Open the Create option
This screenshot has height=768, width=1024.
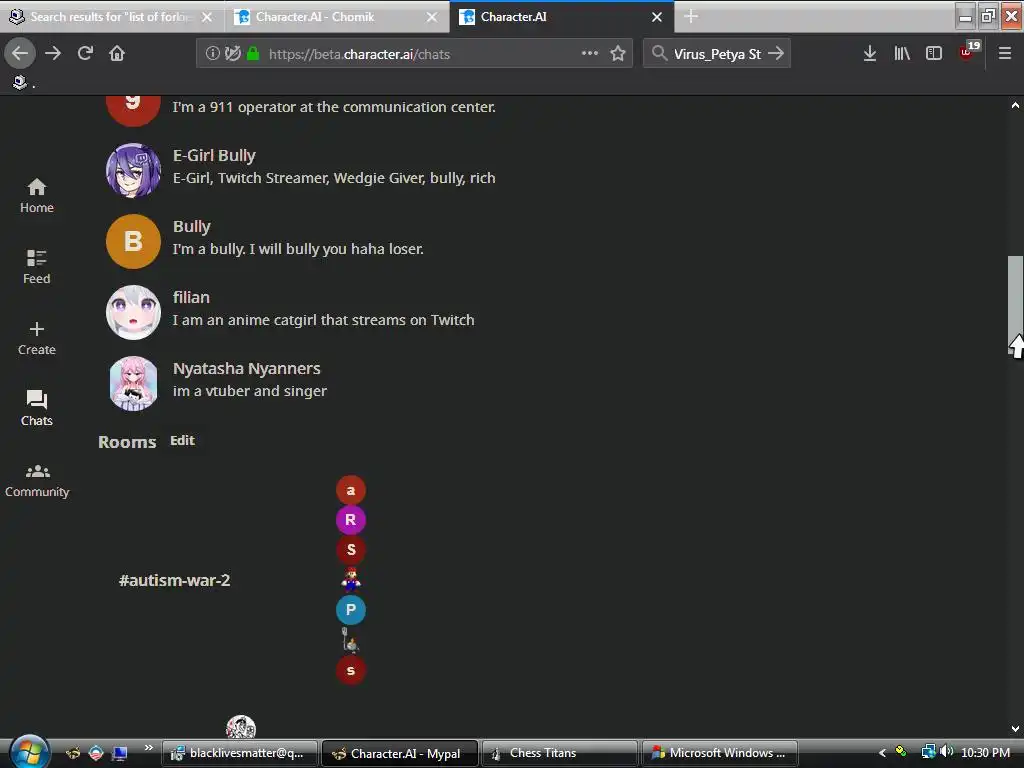coord(37,338)
